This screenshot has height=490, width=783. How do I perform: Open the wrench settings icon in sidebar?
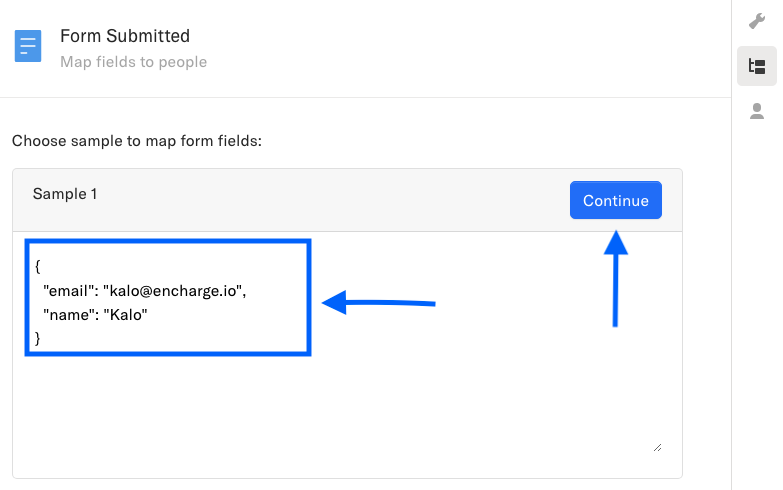point(757,21)
